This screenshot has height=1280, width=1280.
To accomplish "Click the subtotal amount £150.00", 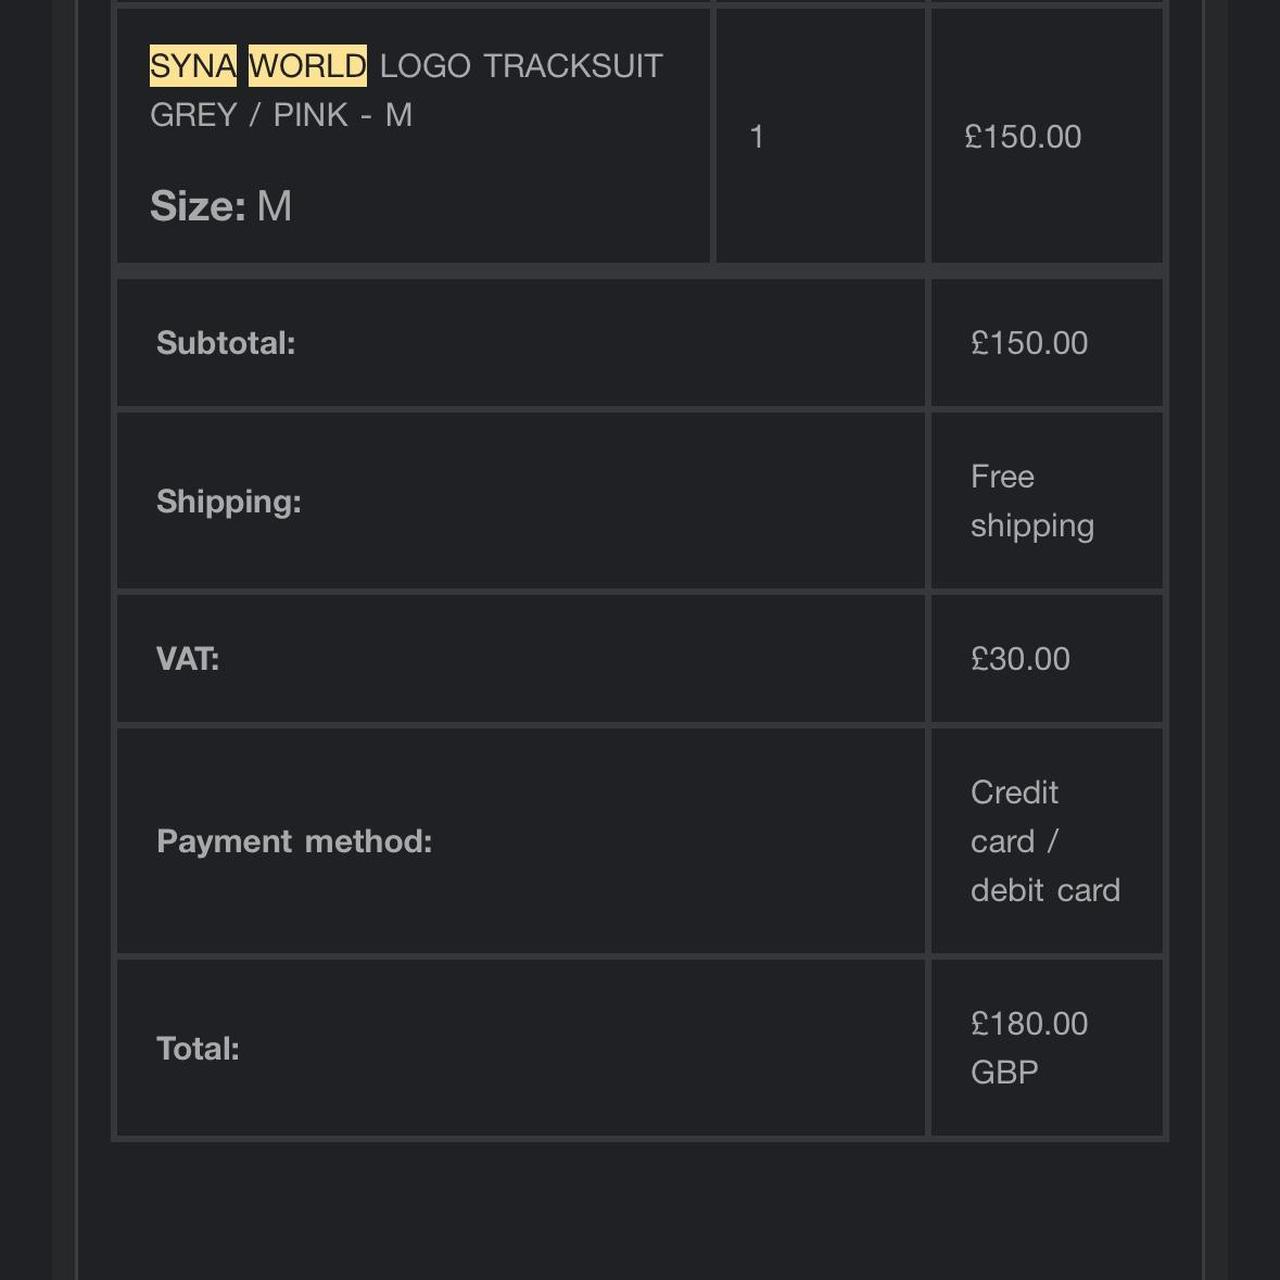I will point(1029,343).
